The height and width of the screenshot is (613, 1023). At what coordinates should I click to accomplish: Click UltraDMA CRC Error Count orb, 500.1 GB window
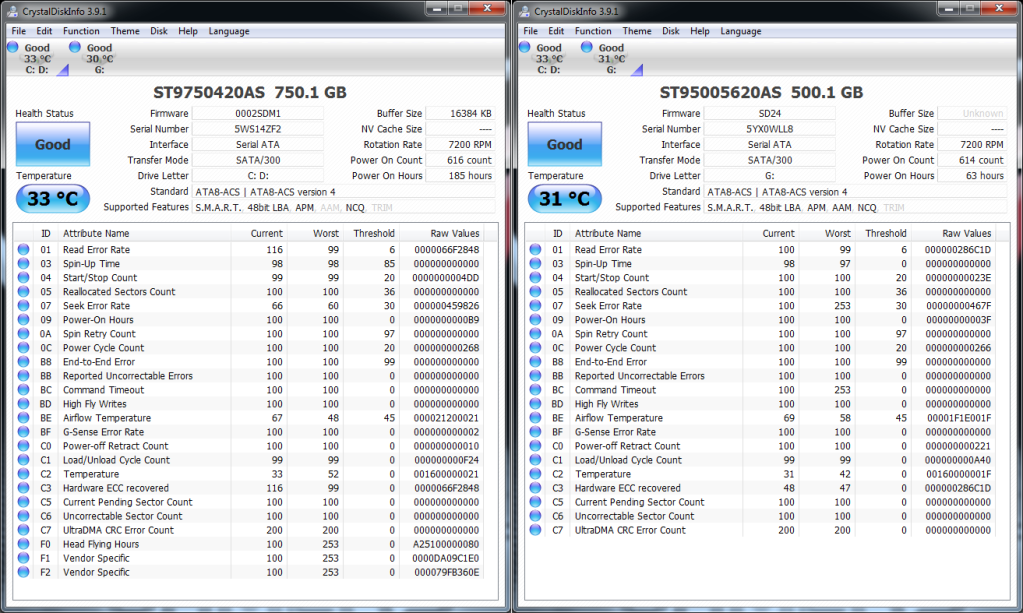pos(536,530)
